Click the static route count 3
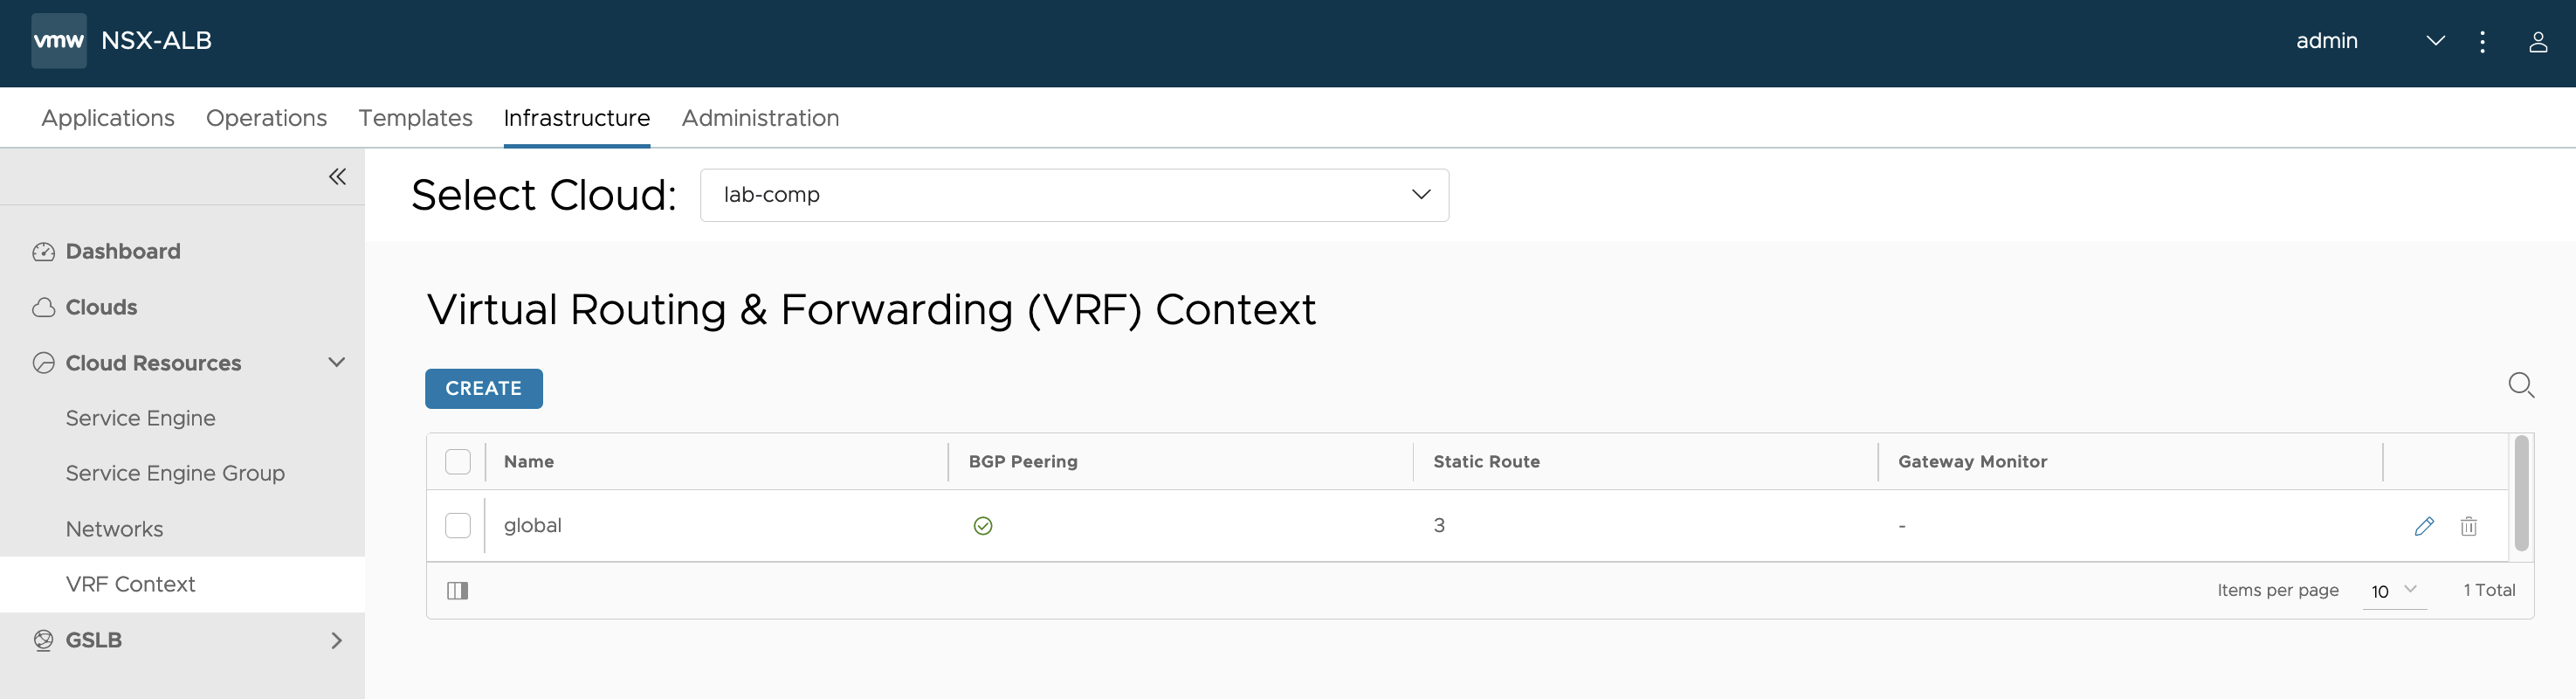This screenshot has height=699, width=2576. 1439,526
